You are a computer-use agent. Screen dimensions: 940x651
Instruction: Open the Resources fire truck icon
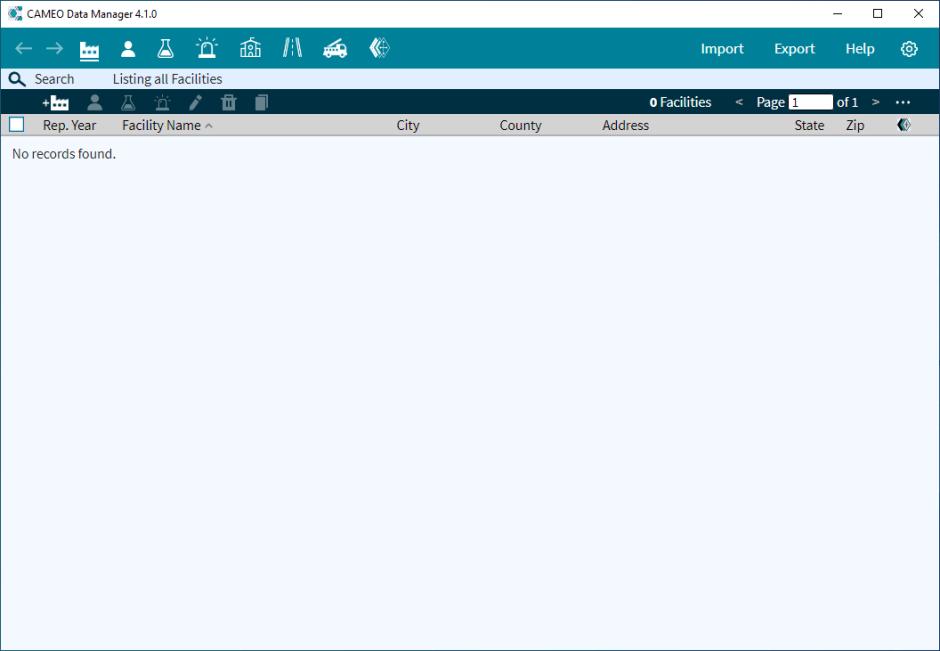335,49
